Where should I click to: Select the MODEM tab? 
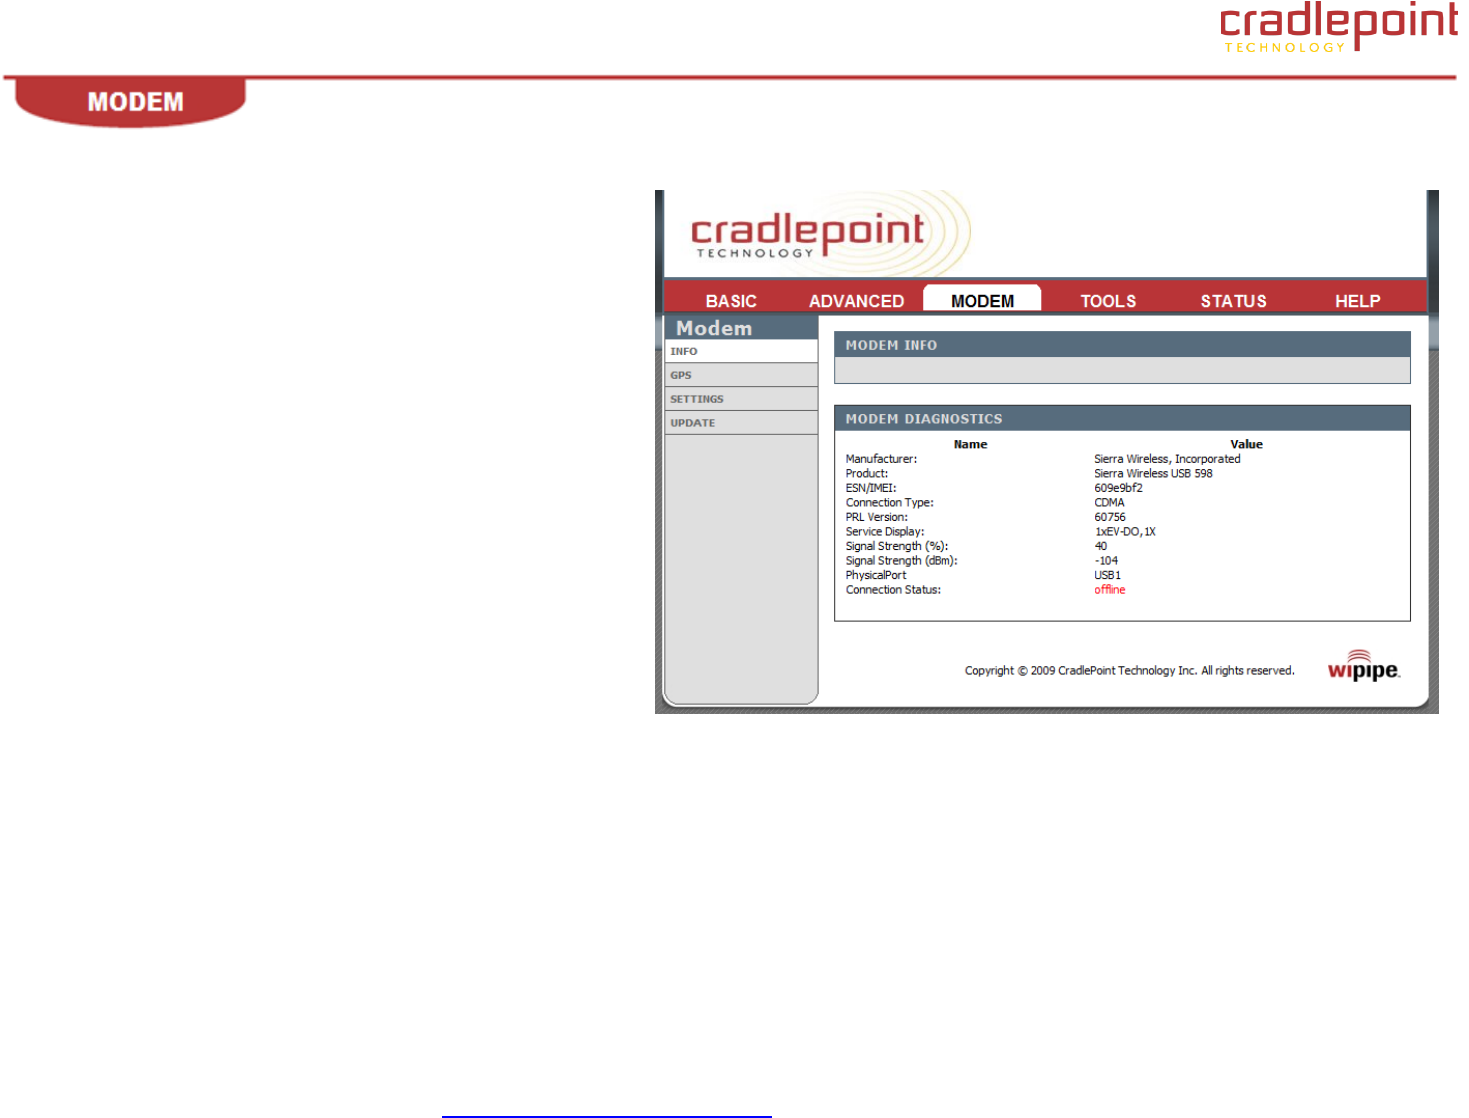click(x=982, y=299)
